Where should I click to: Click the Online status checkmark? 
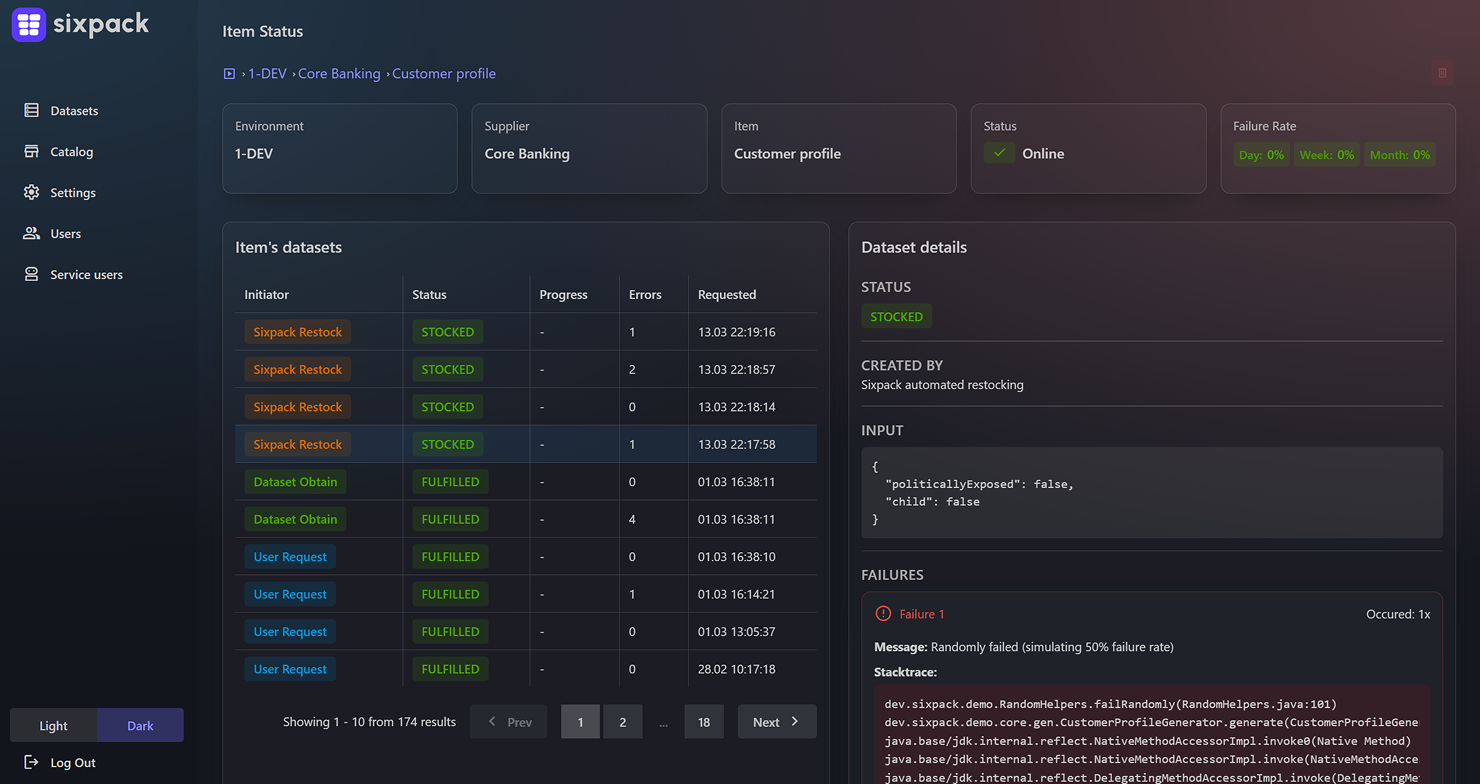coord(999,153)
